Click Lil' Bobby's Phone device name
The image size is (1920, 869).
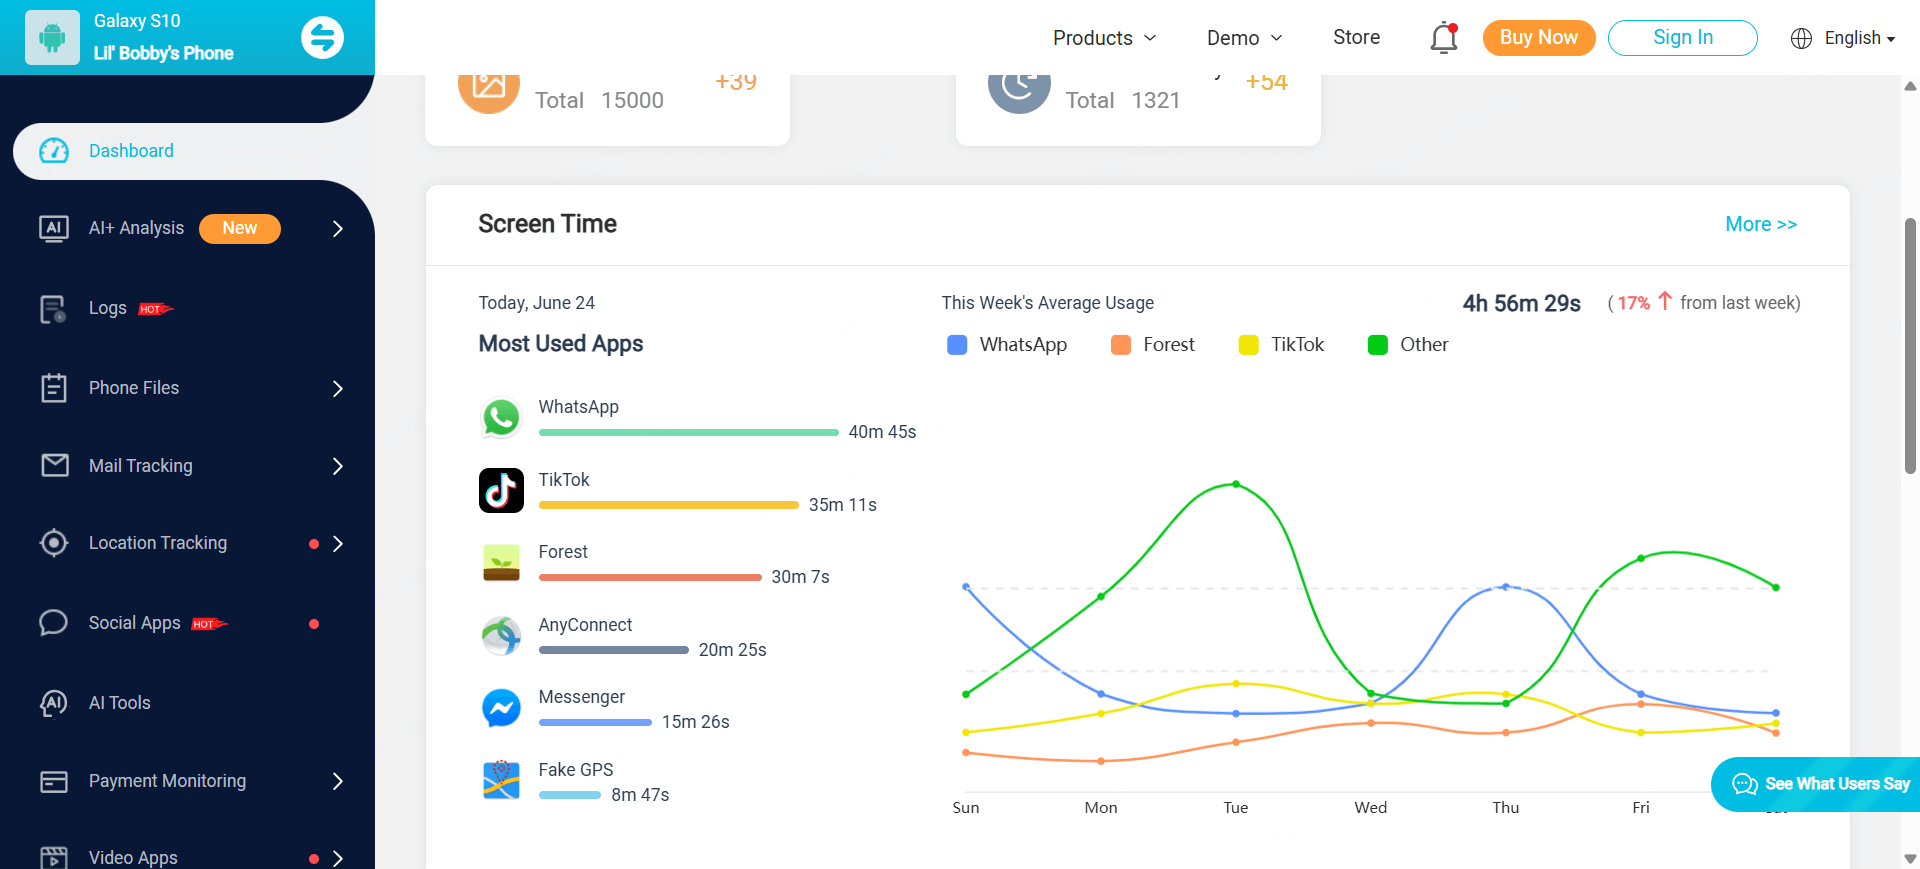pyautogui.click(x=163, y=53)
